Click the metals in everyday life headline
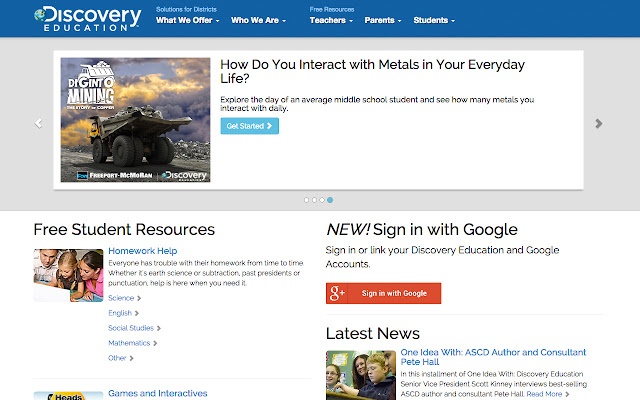 pos(372,71)
